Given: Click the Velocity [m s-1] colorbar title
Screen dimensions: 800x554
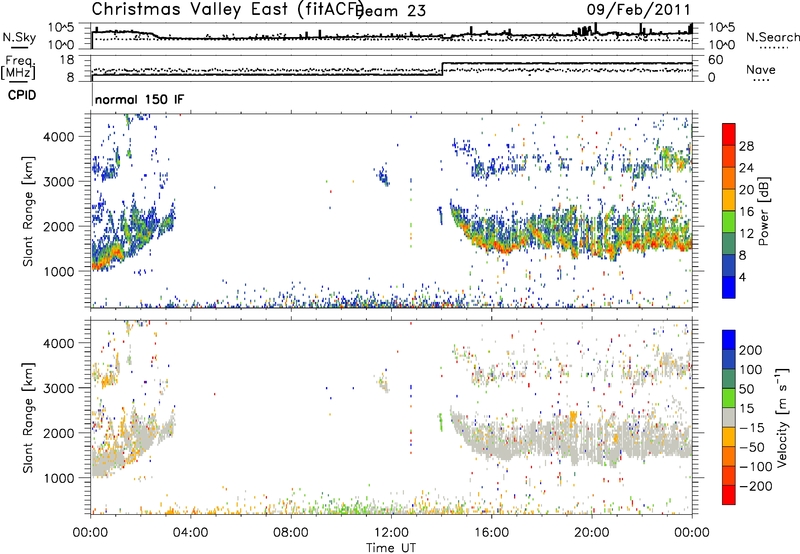Looking at the screenshot, I should 782,417.
